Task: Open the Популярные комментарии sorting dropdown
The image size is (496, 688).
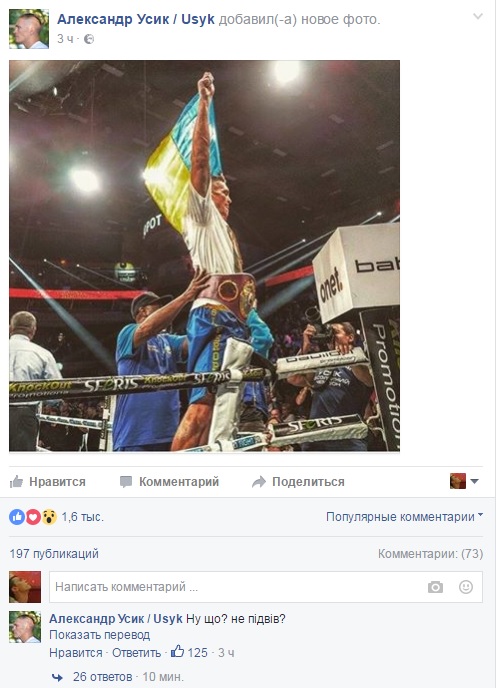Action: coord(404,516)
